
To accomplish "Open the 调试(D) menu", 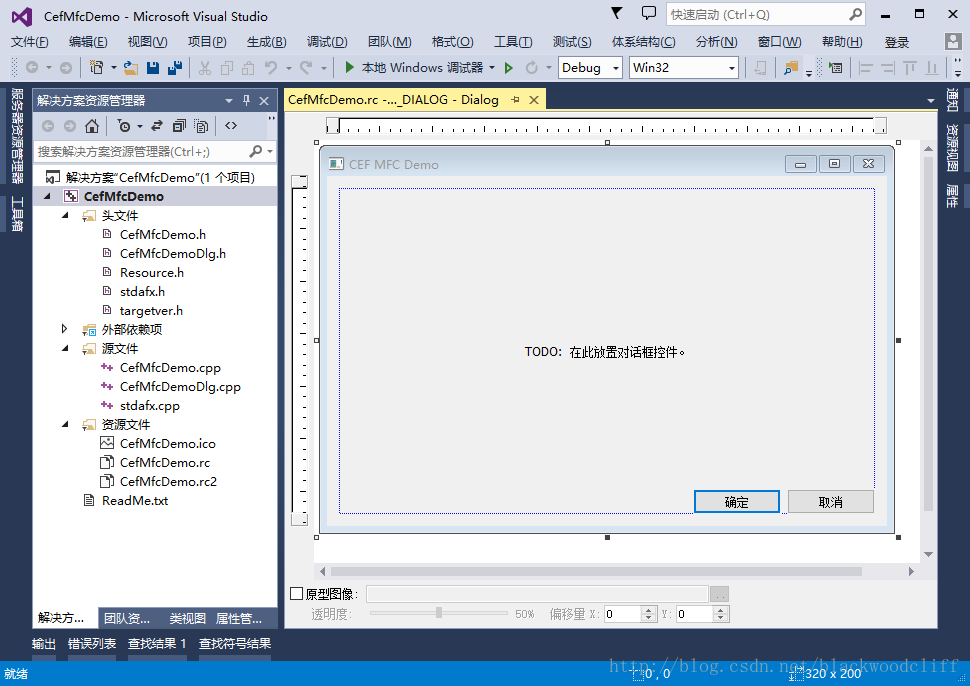I will pos(327,42).
